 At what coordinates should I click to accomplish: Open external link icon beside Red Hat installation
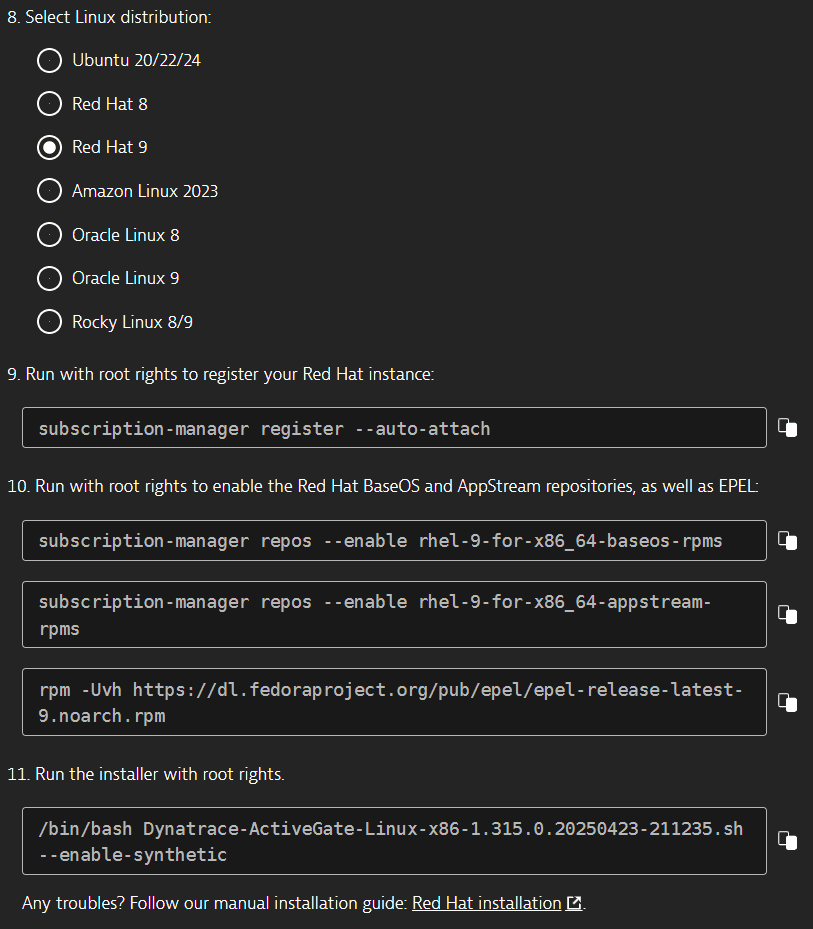[x=574, y=903]
